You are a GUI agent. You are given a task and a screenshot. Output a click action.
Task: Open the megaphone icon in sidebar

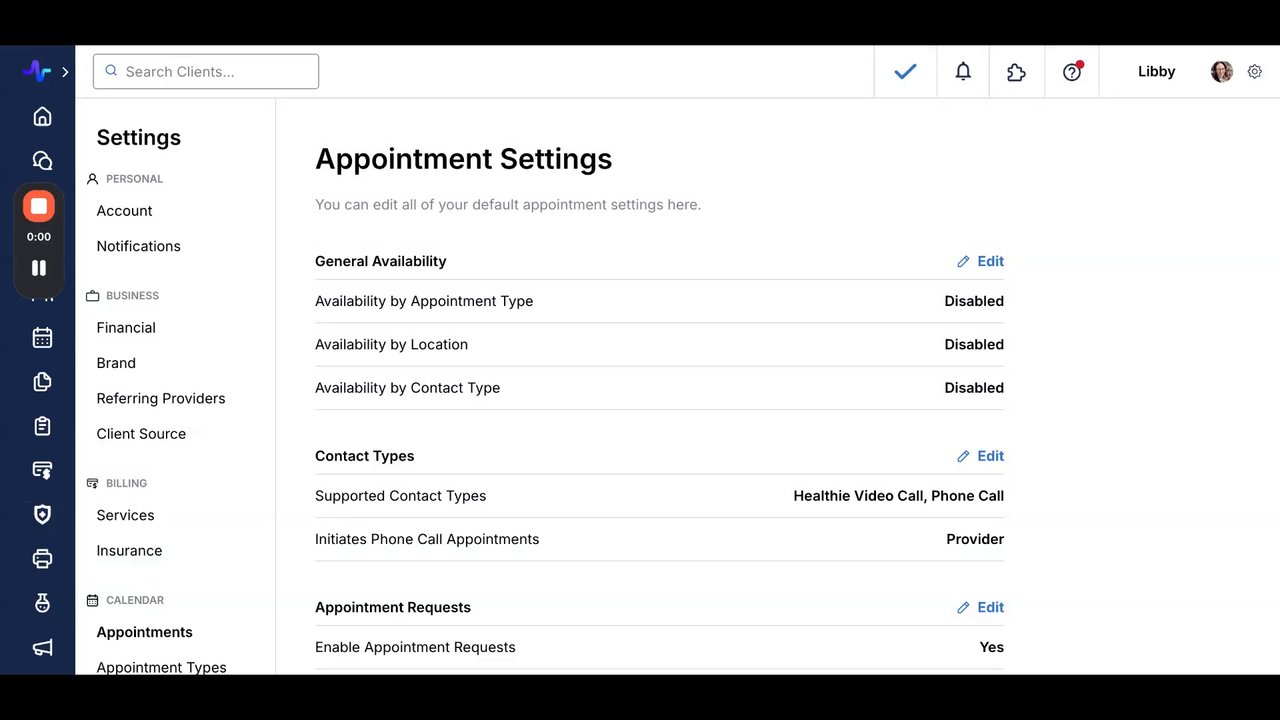pos(42,647)
